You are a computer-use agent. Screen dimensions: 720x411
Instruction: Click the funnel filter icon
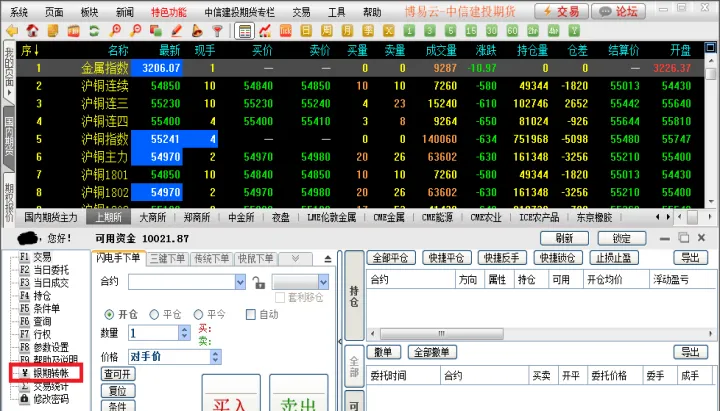click(217, 31)
